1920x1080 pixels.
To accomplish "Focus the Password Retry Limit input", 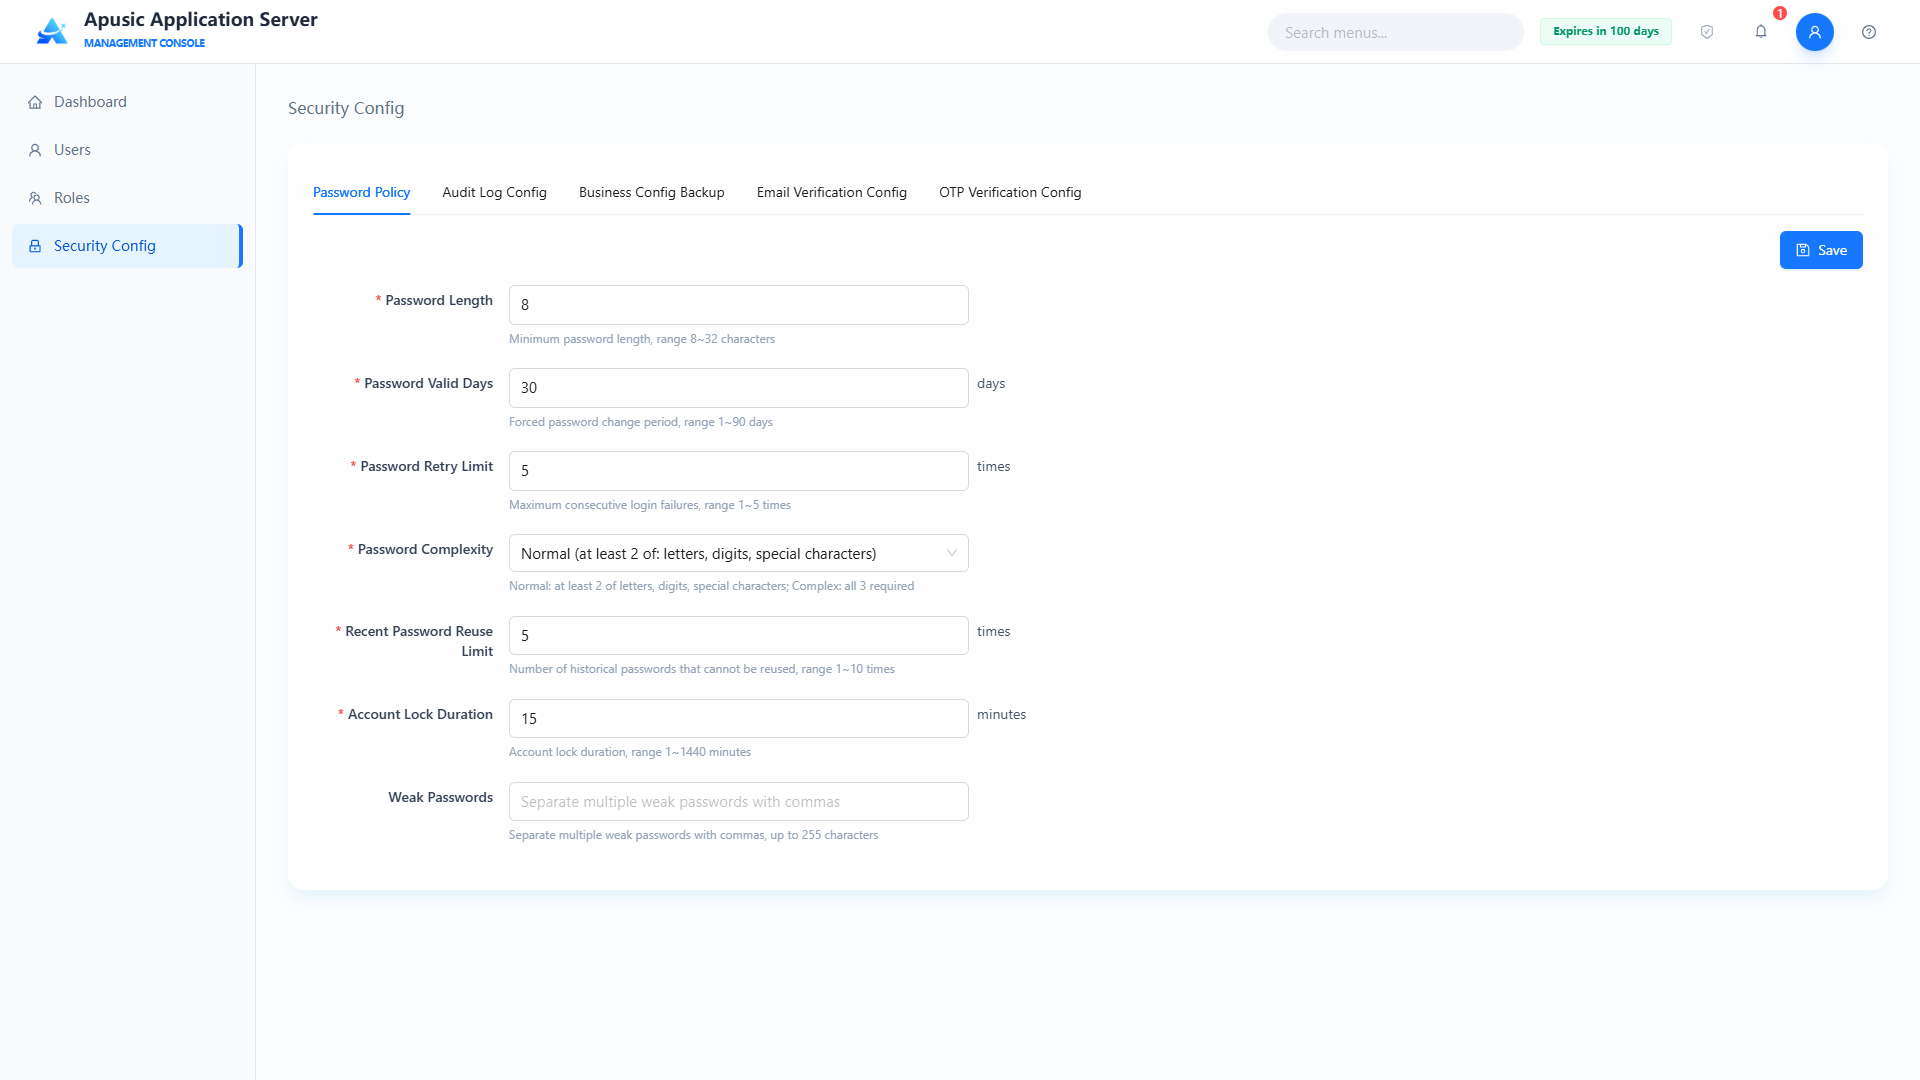I will [739, 471].
